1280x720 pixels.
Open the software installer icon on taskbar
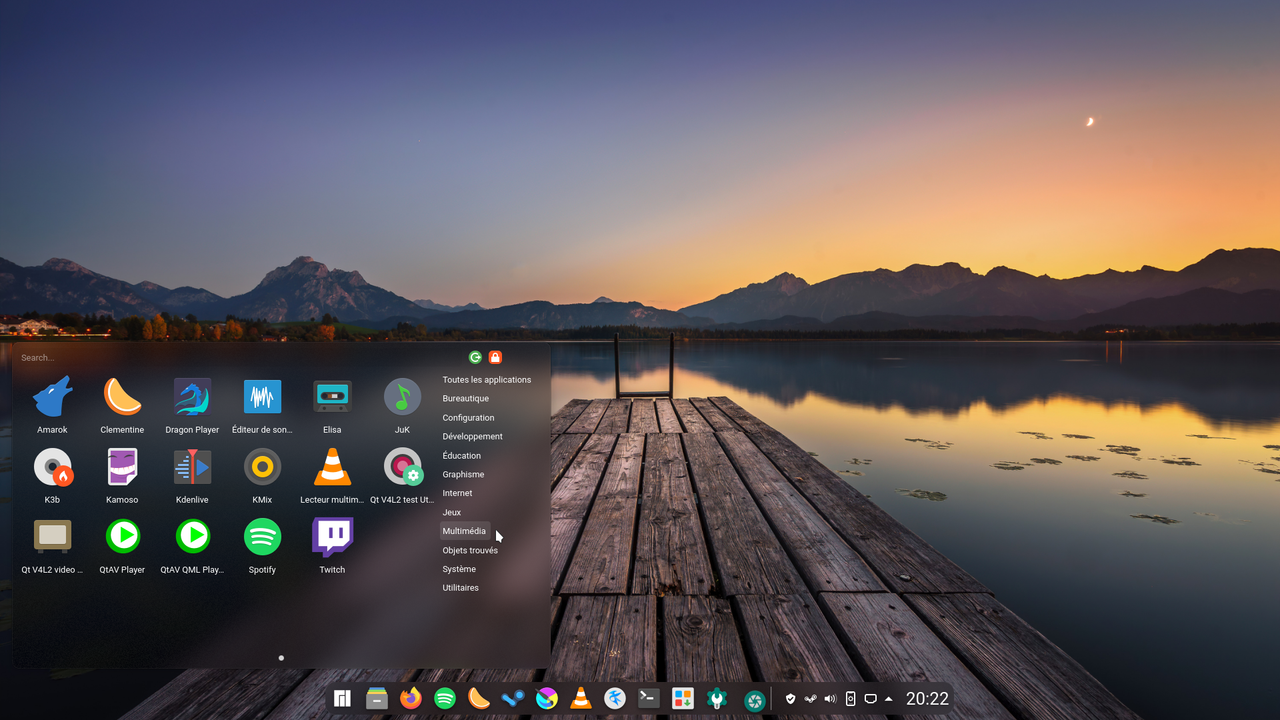tap(683, 699)
